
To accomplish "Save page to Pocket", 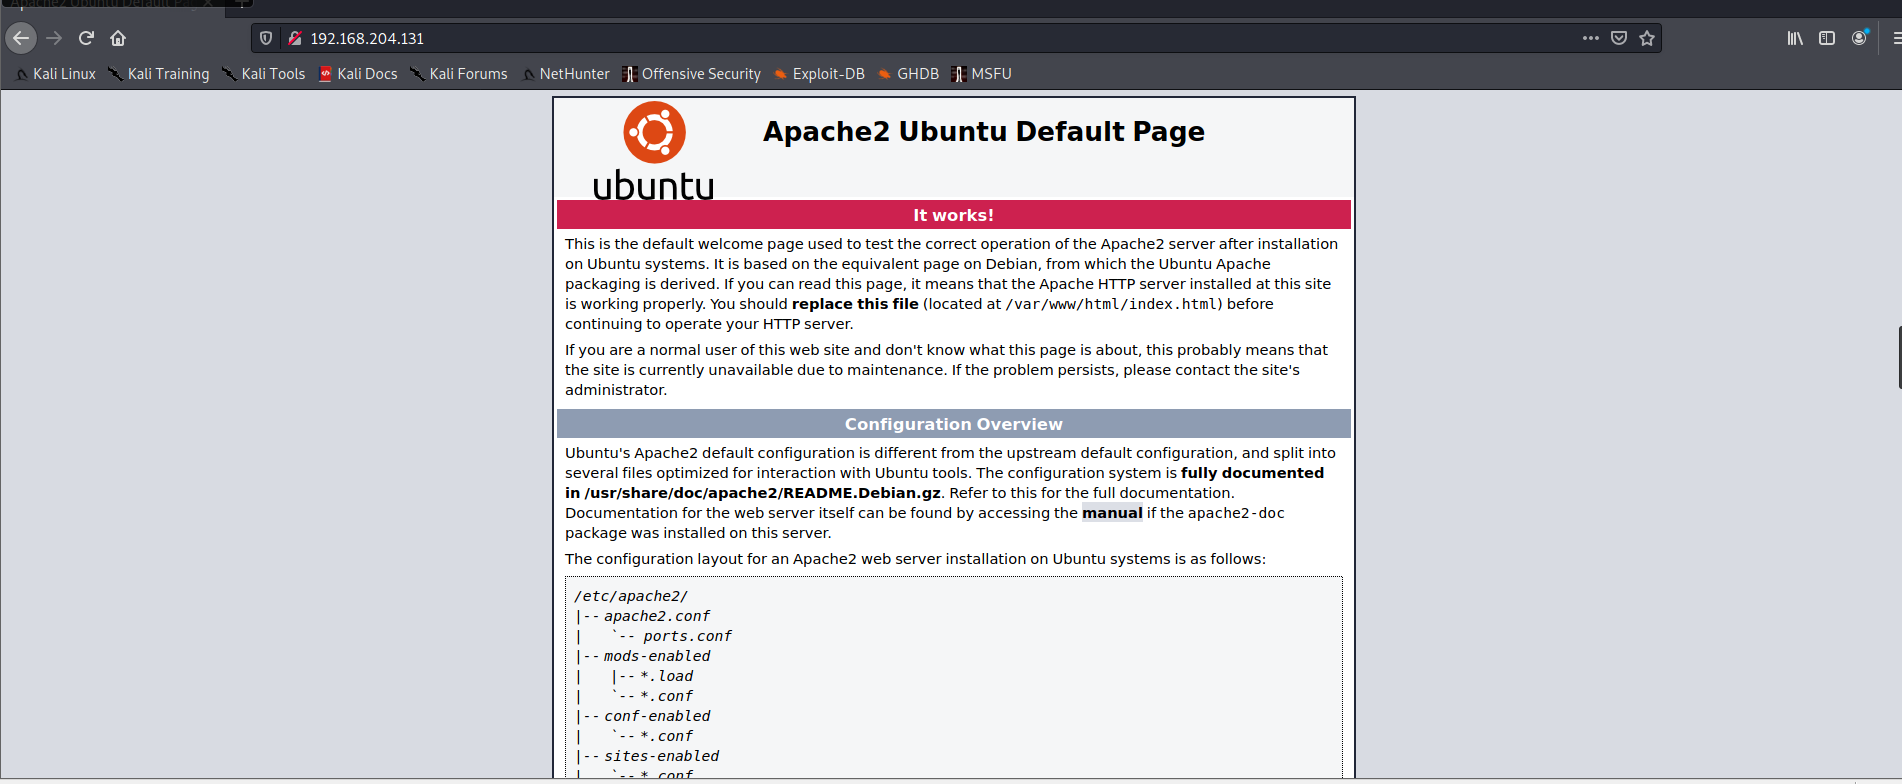I will (x=1619, y=38).
